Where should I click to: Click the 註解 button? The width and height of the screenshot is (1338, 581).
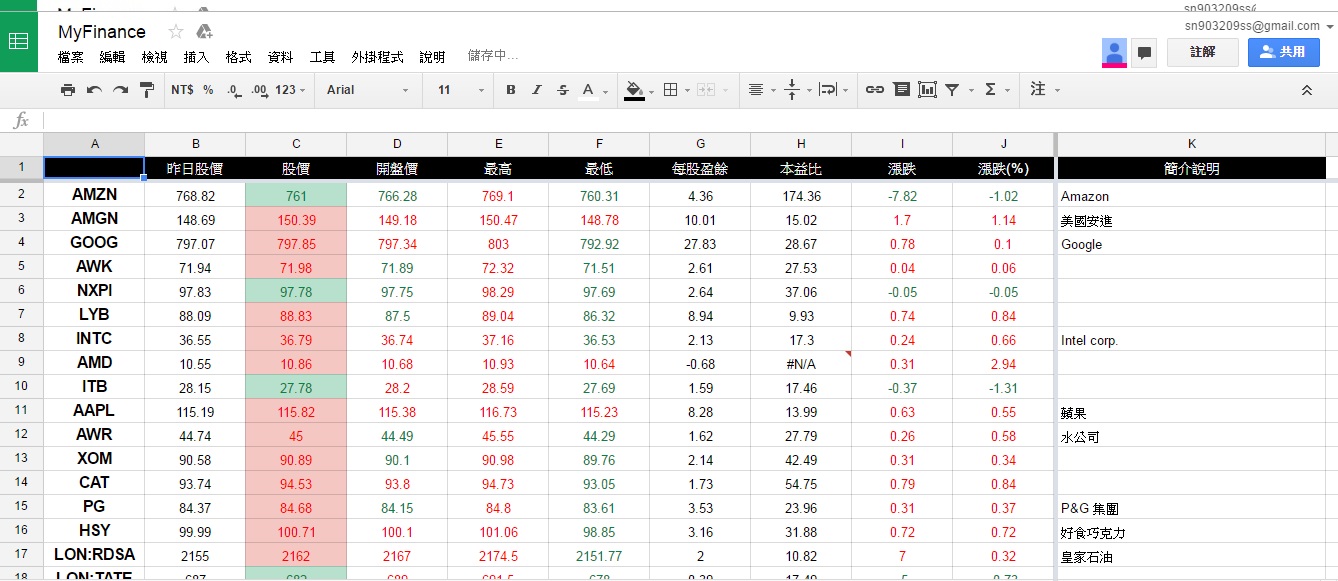click(1203, 52)
